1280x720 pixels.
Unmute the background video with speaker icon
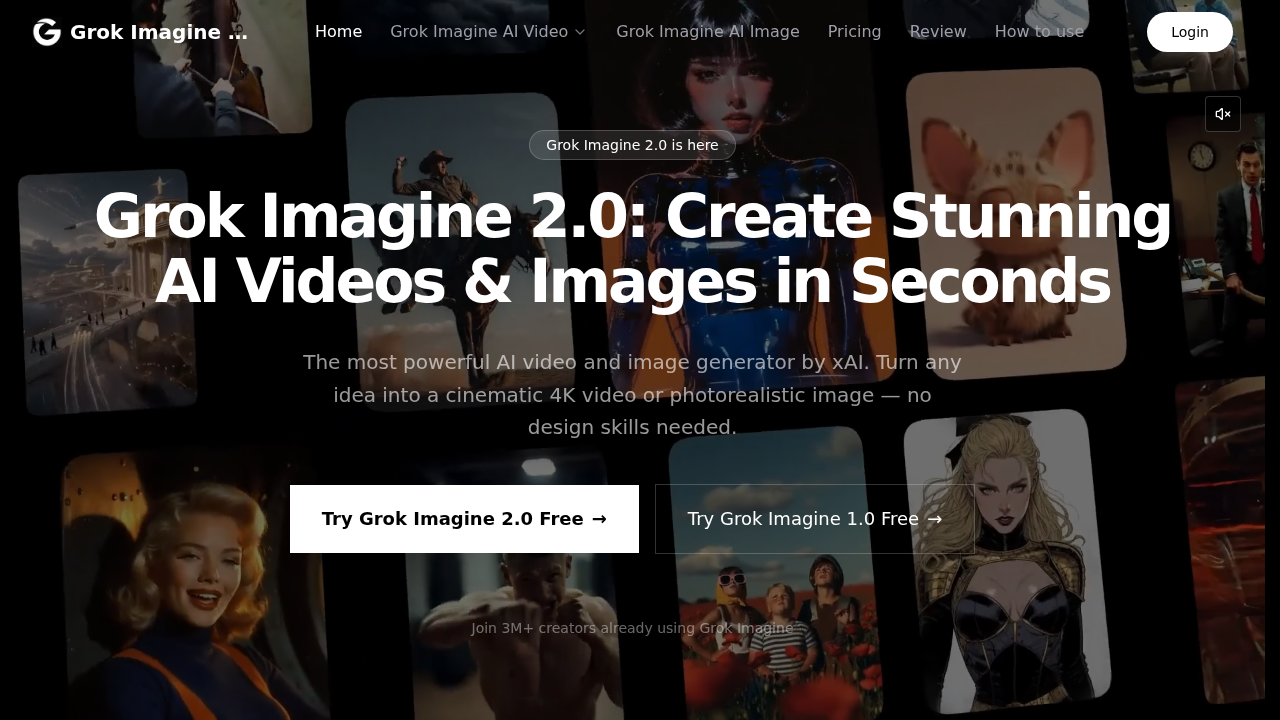click(1223, 114)
